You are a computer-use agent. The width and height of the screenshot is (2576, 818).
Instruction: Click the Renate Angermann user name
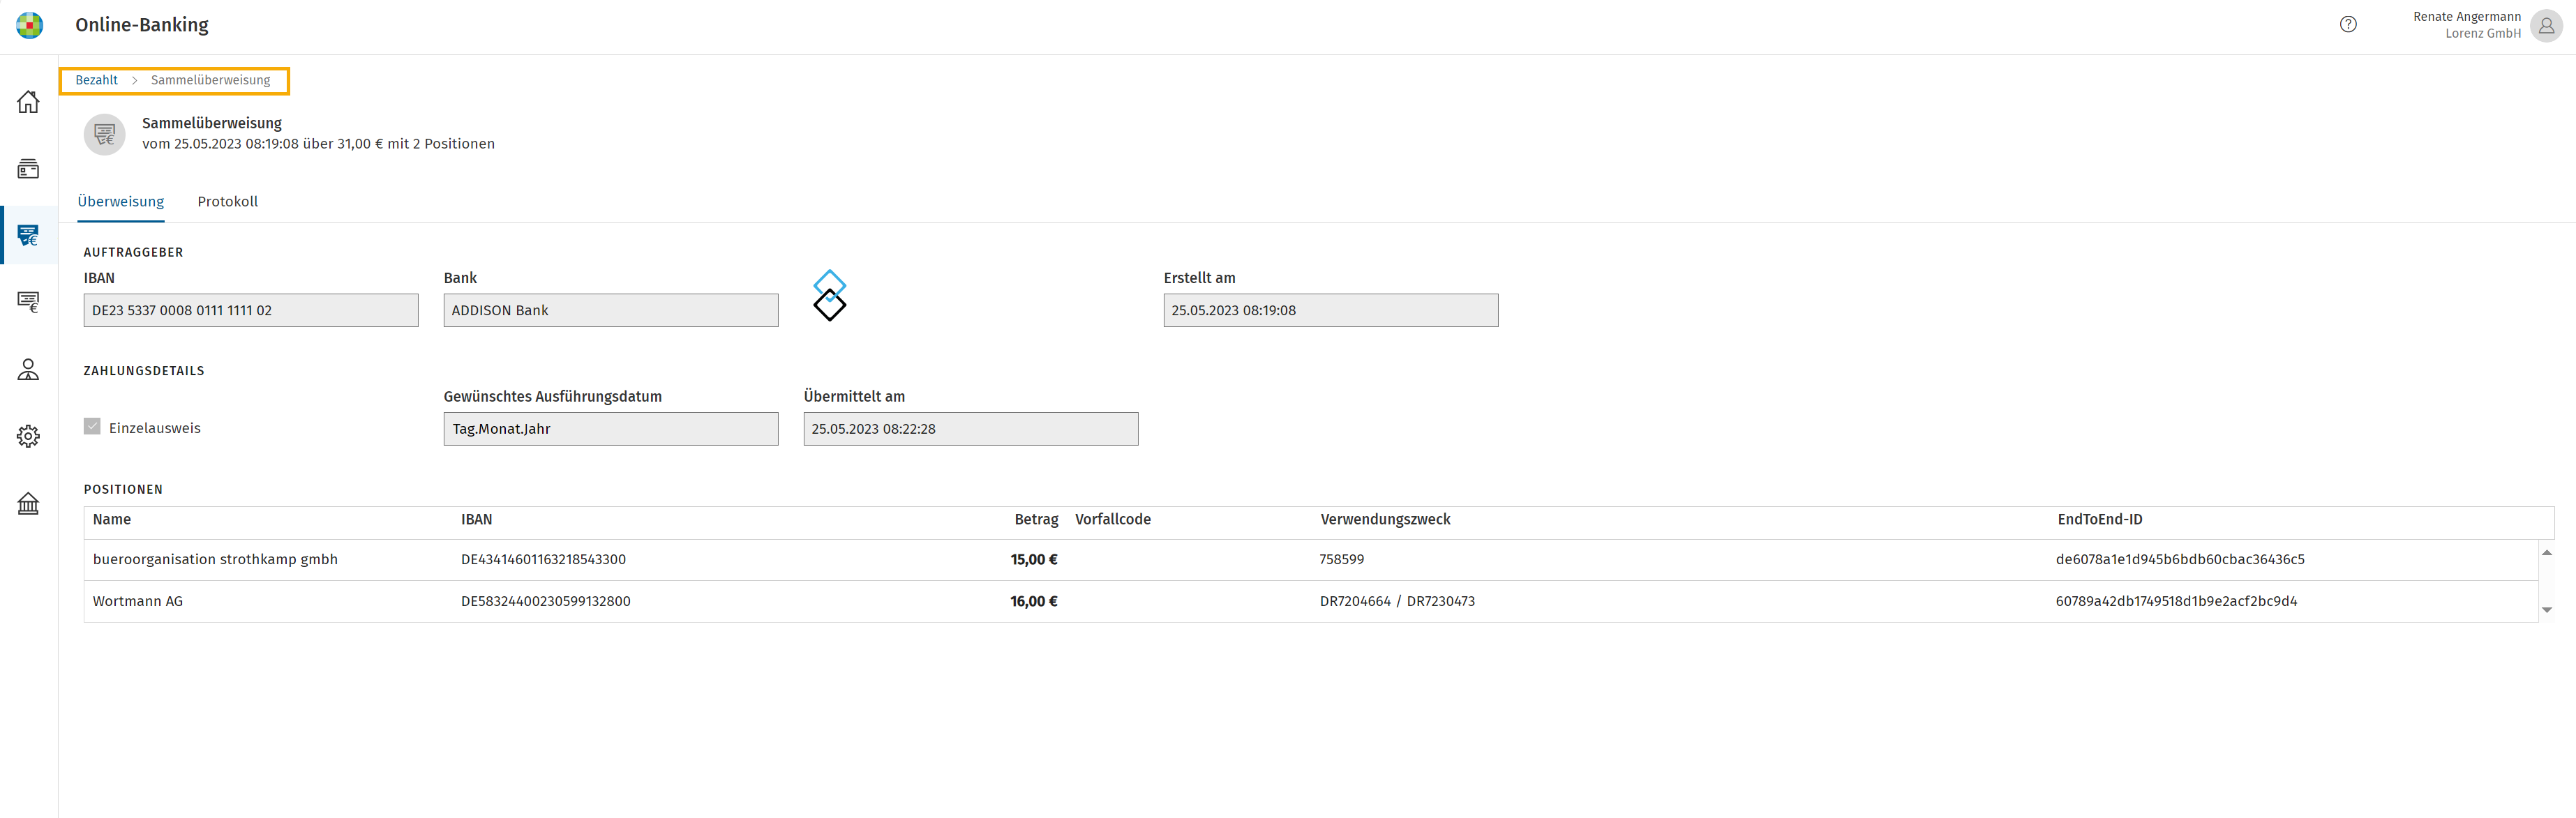click(x=2467, y=17)
